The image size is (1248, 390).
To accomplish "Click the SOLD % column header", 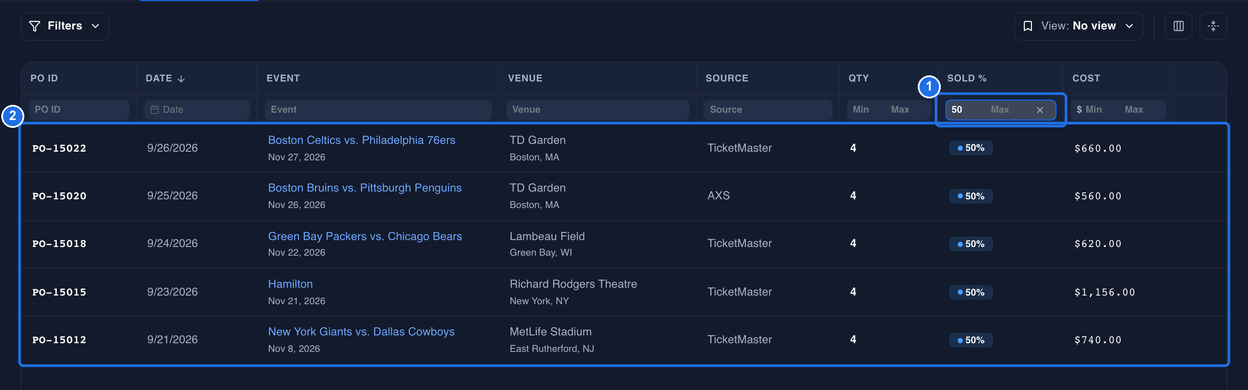I will (x=967, y=78).
